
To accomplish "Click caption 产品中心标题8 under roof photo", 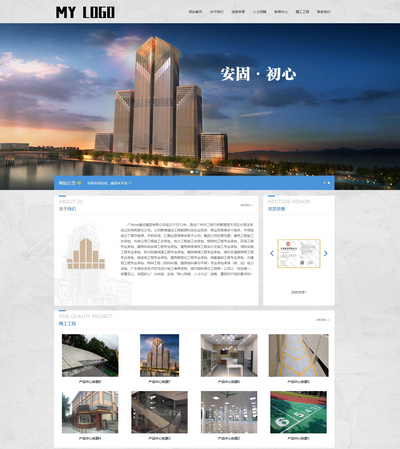I will (90, 382).
